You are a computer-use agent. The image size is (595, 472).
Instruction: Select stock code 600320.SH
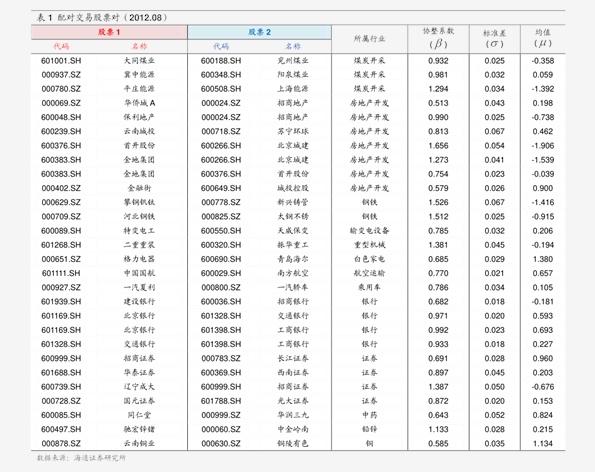pos(221,245)
